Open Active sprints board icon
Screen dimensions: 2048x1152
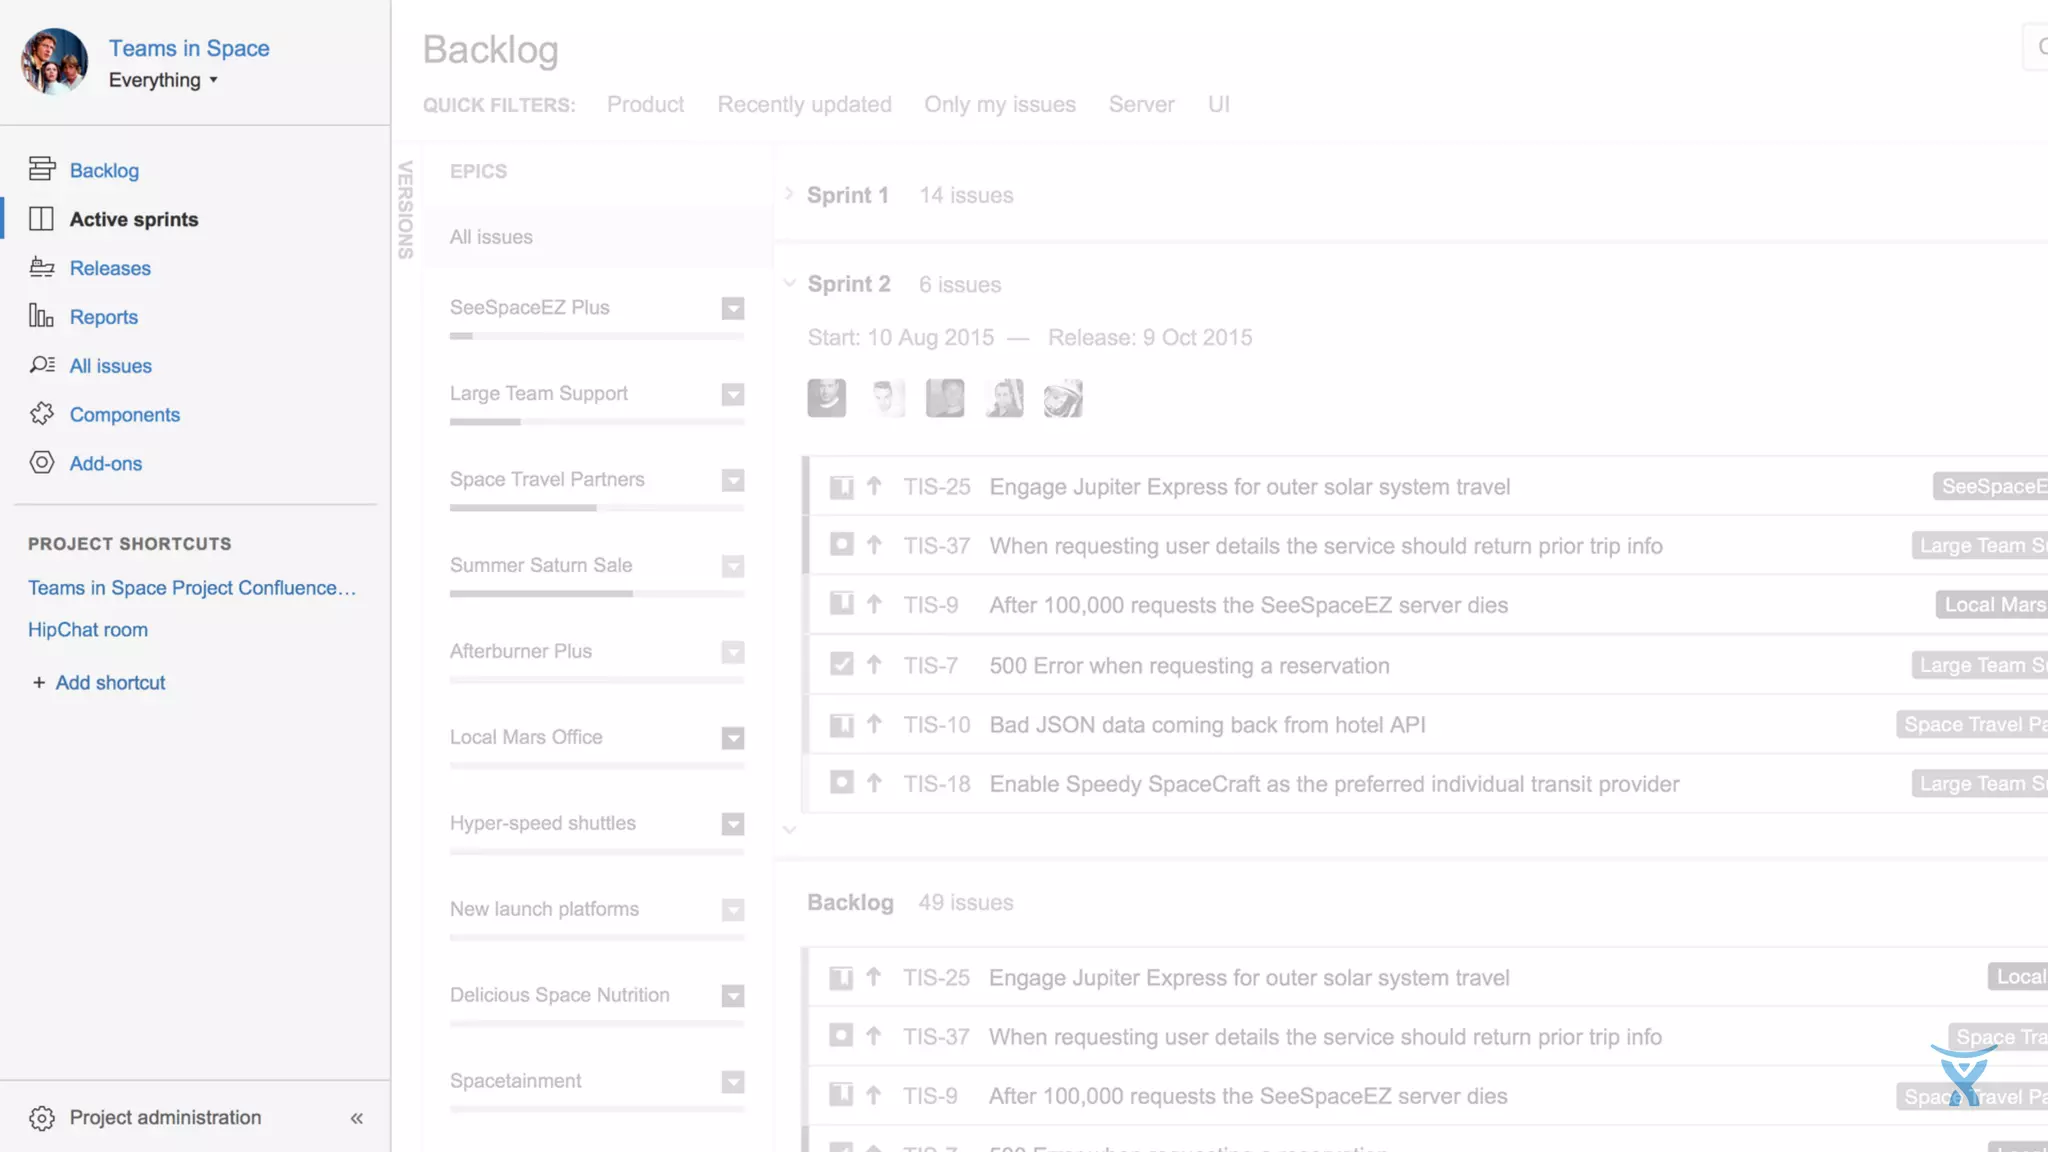tap(41, 219)
